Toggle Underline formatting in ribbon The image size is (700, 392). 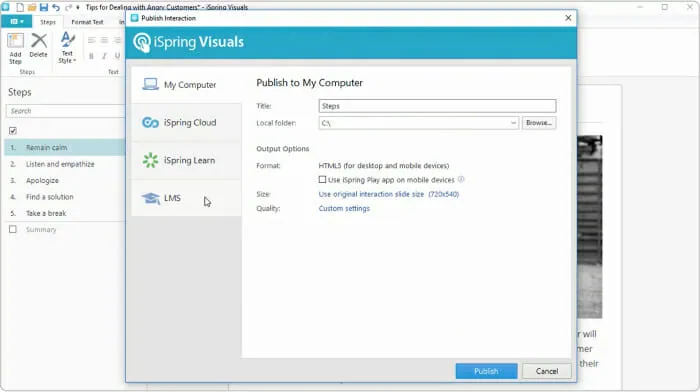click(117, 56)
